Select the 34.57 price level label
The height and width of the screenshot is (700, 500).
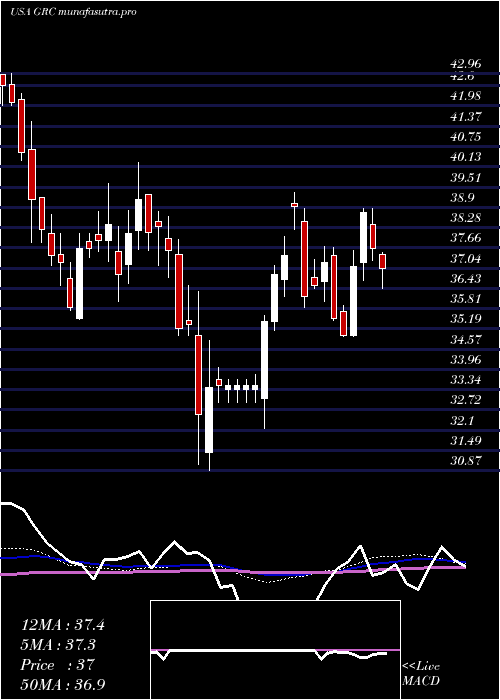(x=466, y=339)
